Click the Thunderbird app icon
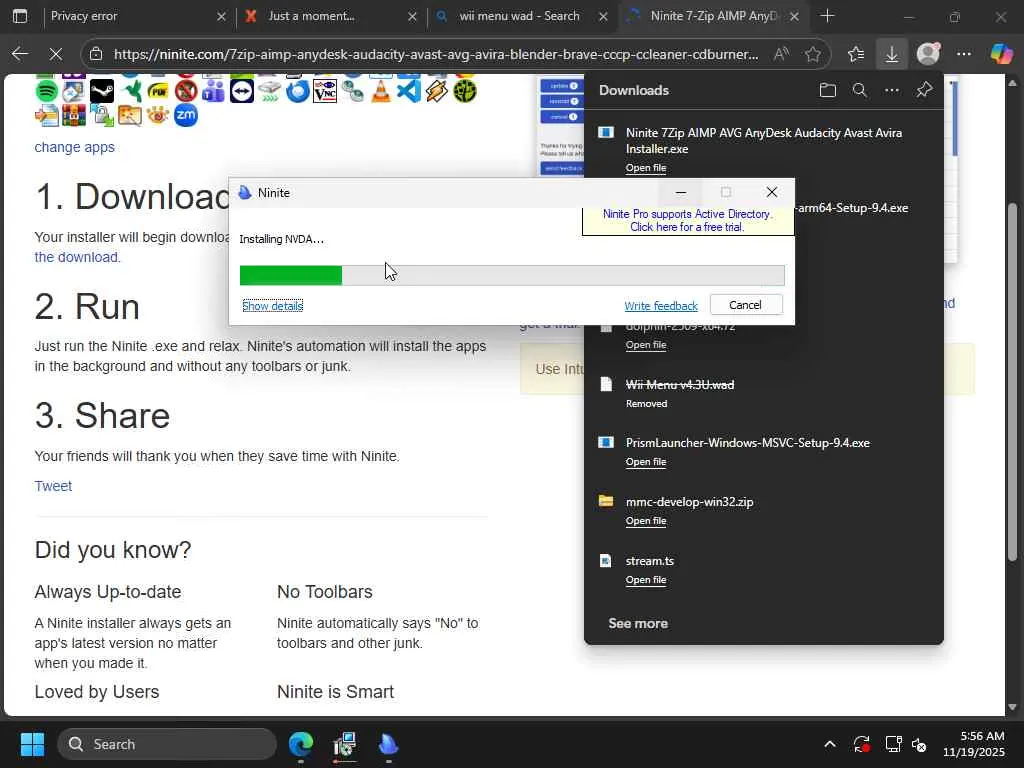Image resolution: width=1024 pixels, height=768 pixels. [297, 91]
